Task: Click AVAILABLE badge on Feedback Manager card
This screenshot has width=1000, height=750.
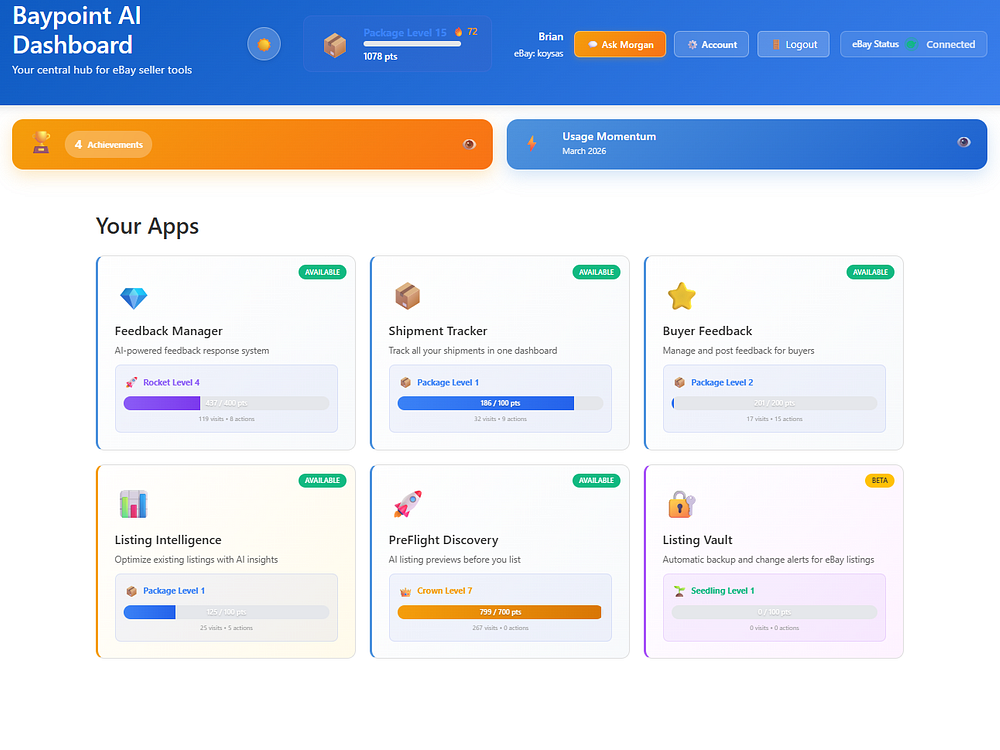Action: 322,272
